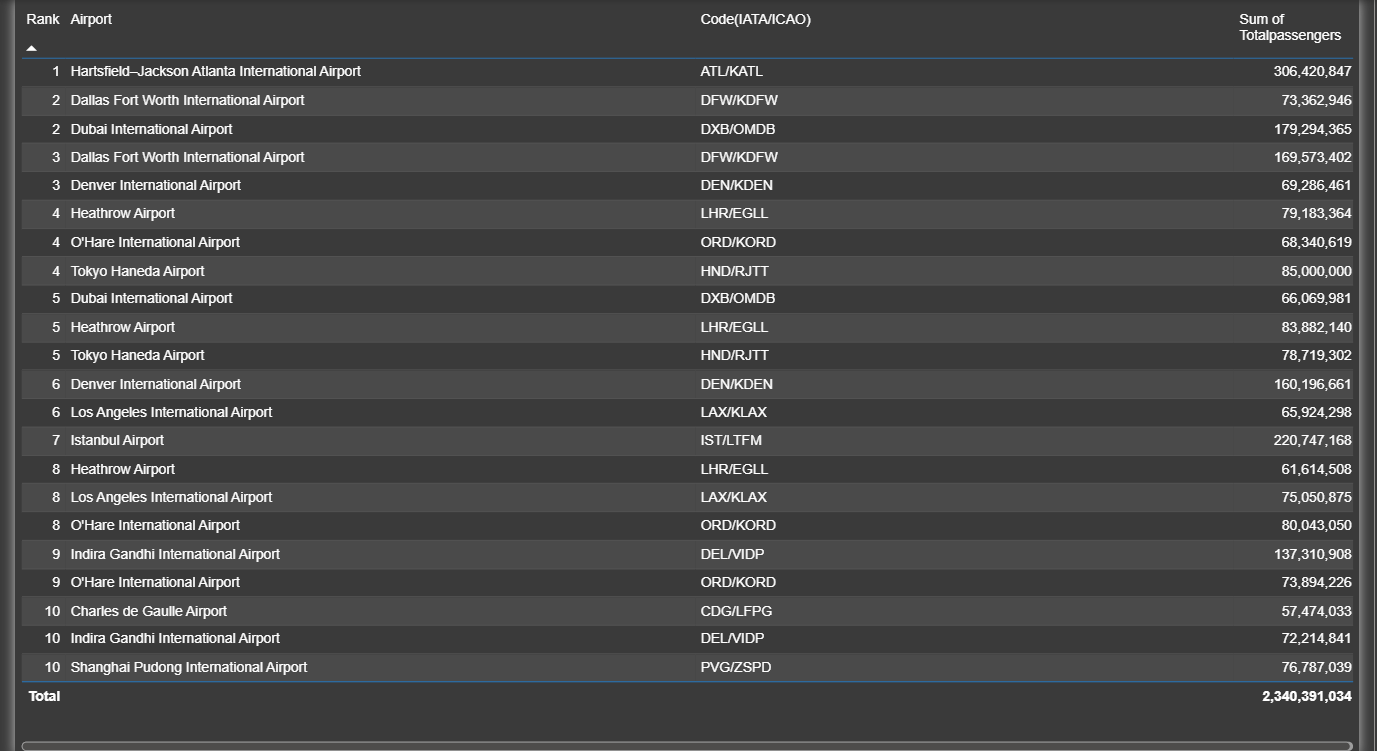Select the grand total 2,340,391,034
The width and height of the screenshot is (1377, 751).
click(1307, 696)
